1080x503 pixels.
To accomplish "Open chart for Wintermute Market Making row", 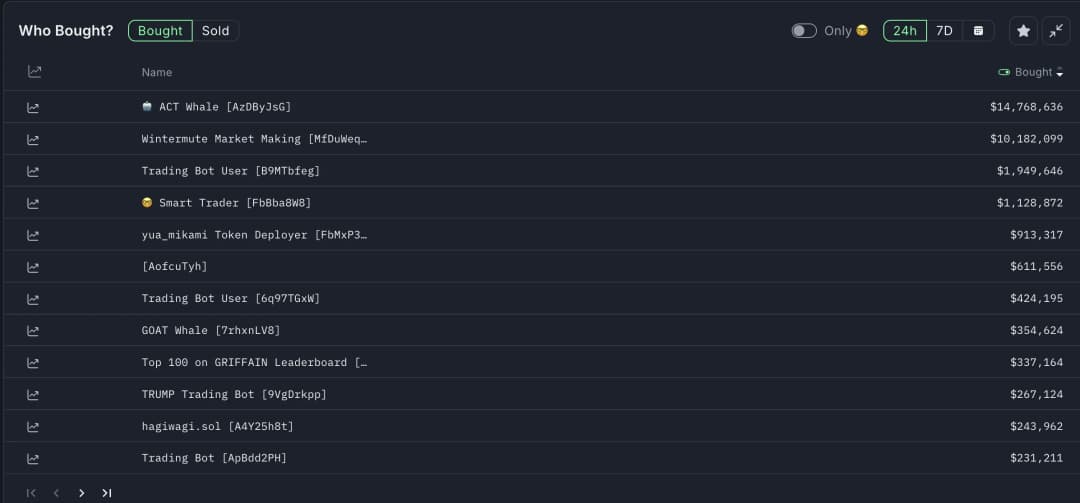I will 33,139.
